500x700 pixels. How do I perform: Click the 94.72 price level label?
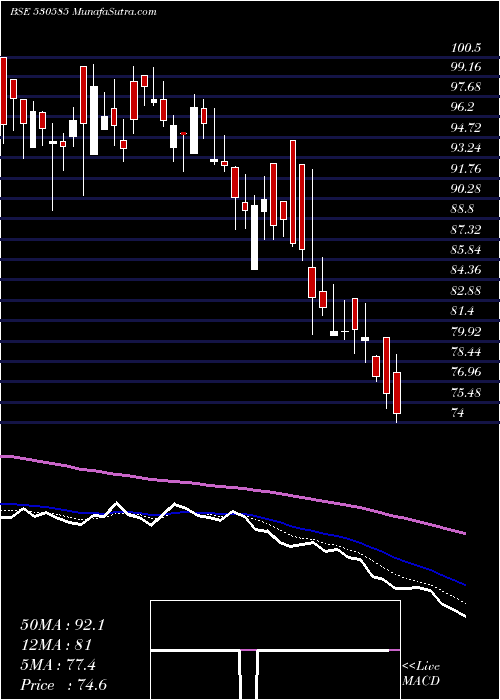point(466,128)
